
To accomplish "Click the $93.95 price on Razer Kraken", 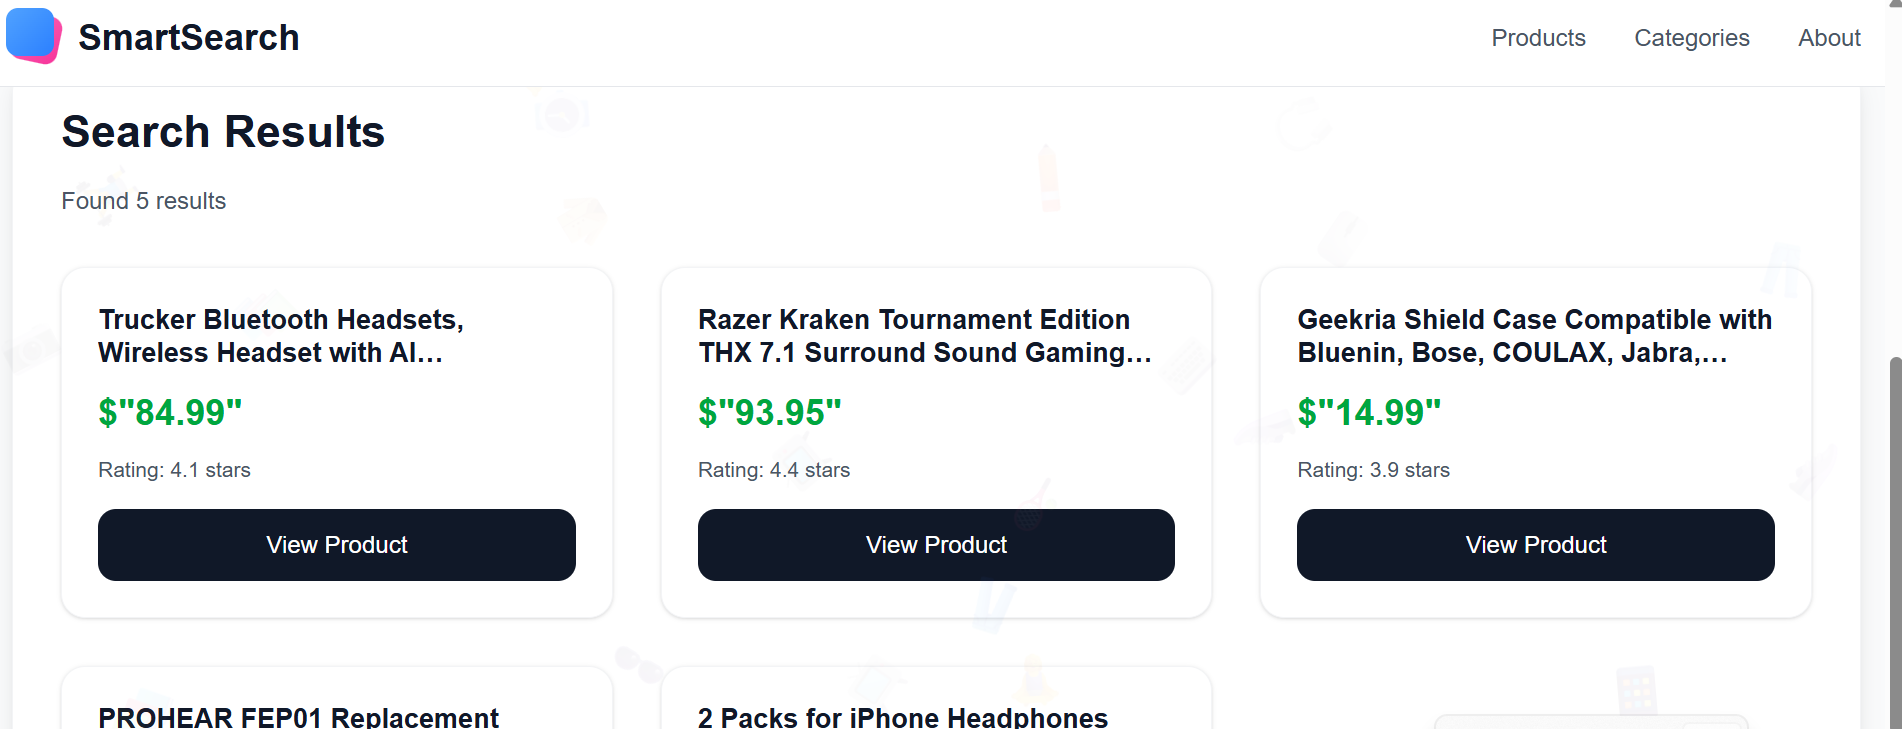I will (769, 412).
